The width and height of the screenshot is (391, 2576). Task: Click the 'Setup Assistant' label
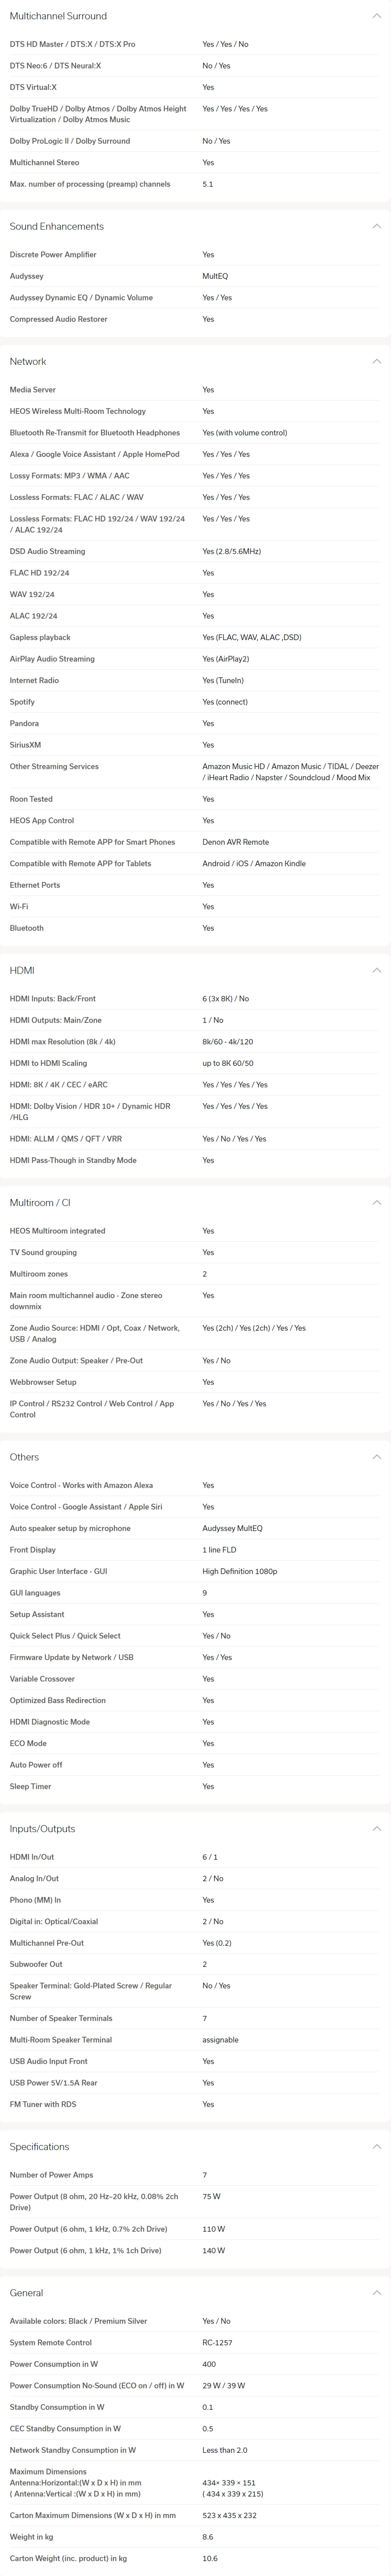point(37,1614)
